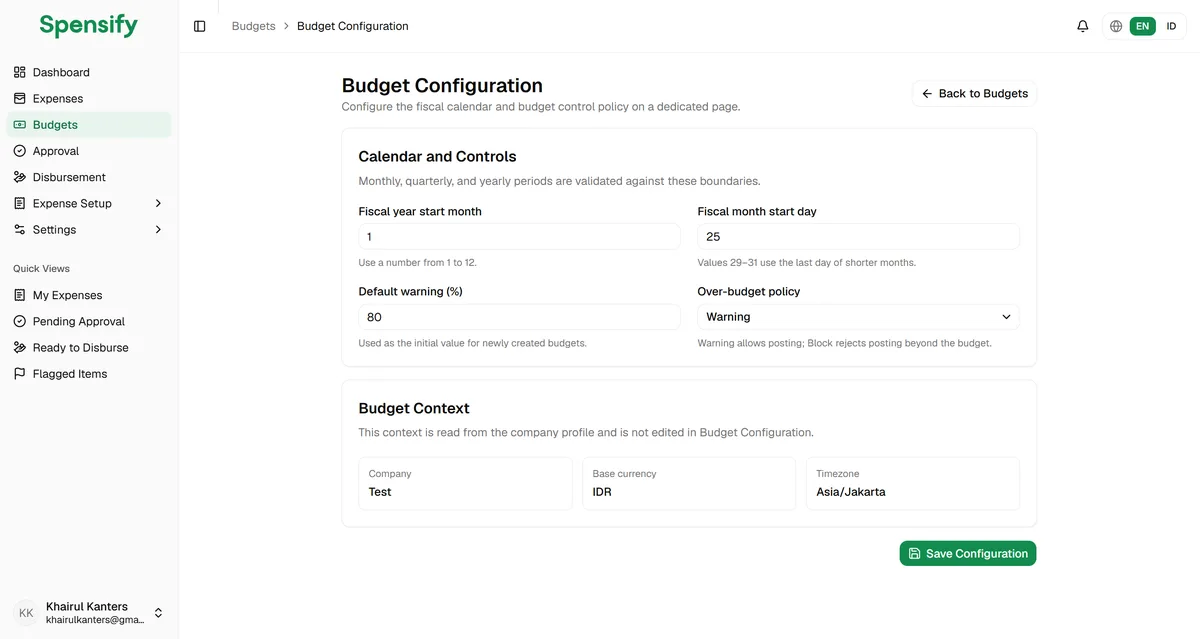Click the Expense Setup list icon

tap(20, 203)
